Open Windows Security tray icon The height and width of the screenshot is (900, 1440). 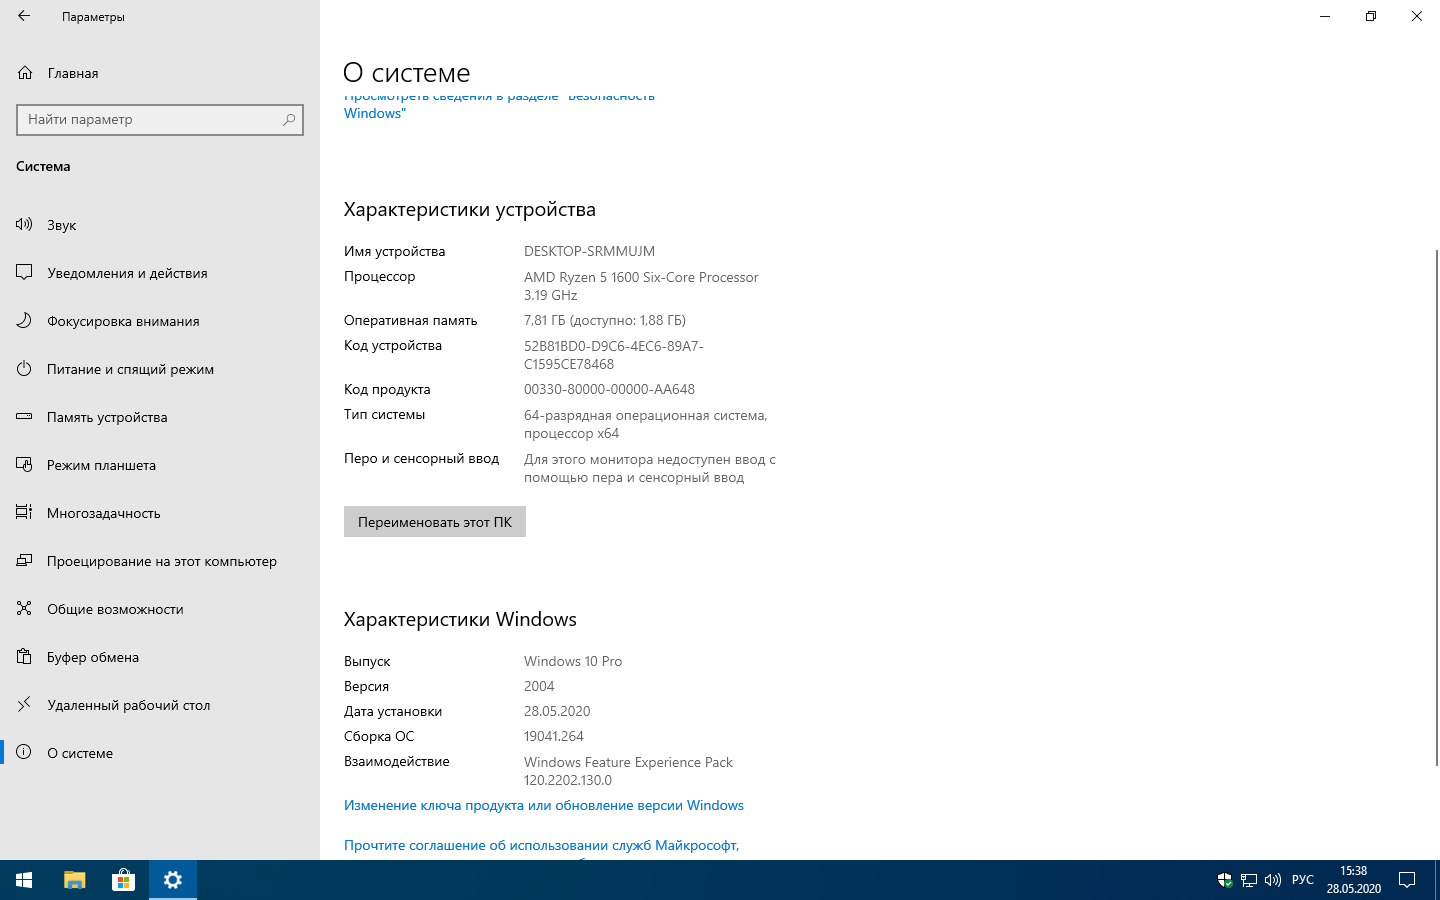(x=1225, y=880)
